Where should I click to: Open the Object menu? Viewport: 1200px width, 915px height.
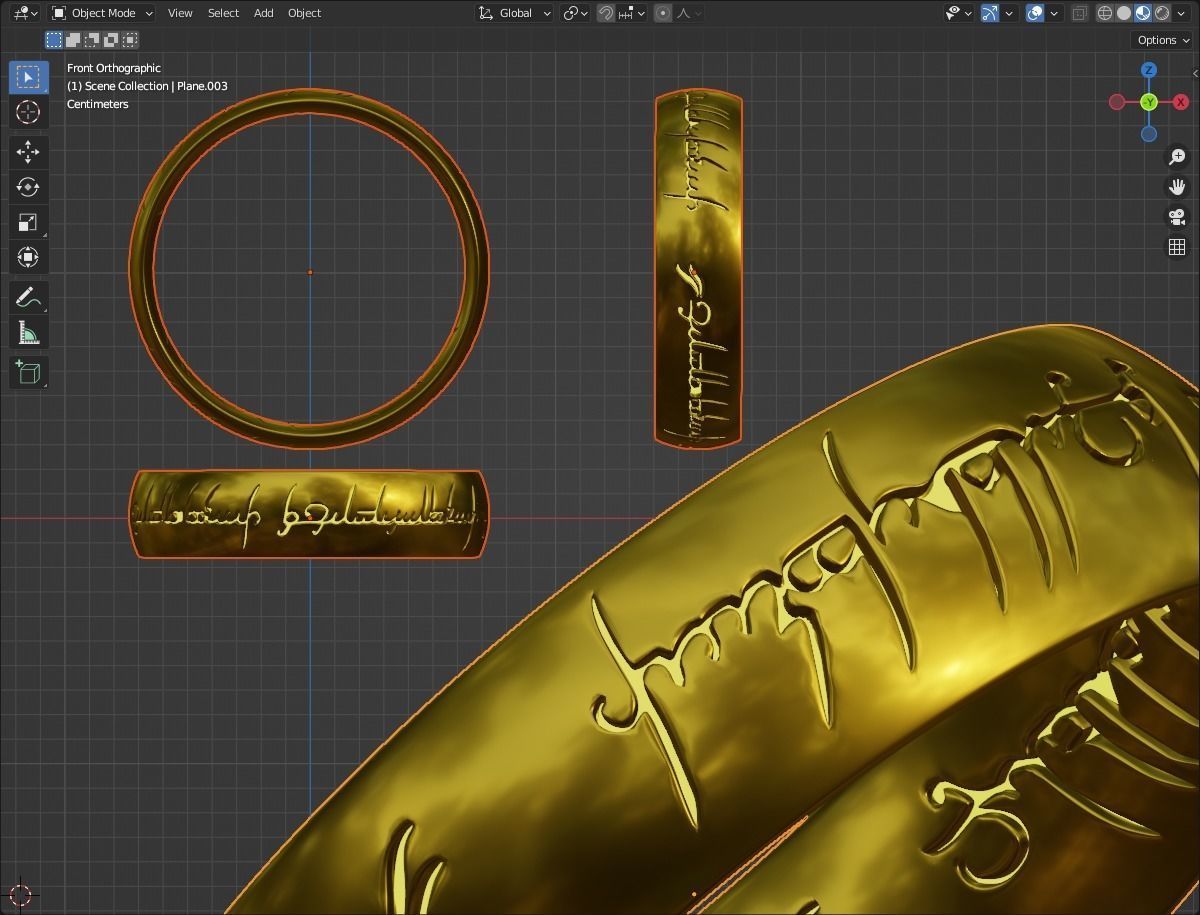(304, 13)
